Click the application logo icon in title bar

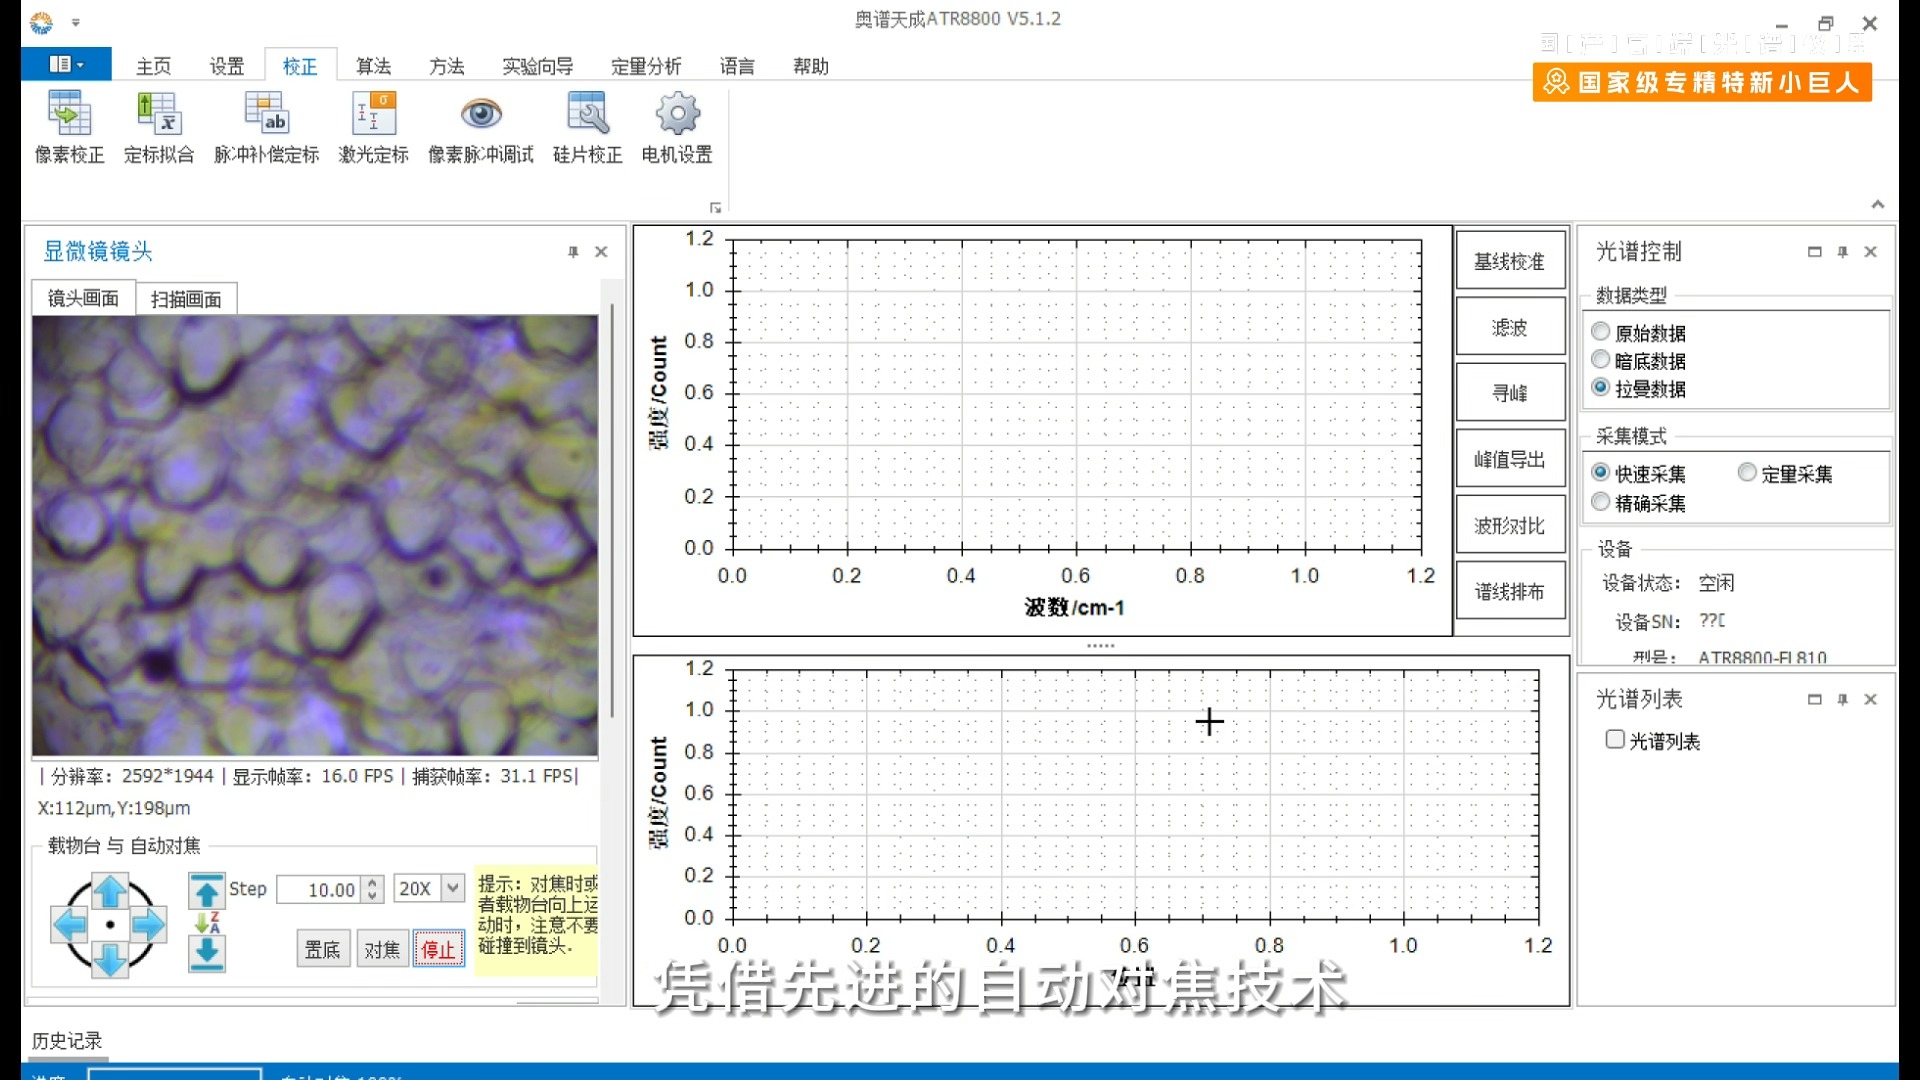[x=41, y=21]
